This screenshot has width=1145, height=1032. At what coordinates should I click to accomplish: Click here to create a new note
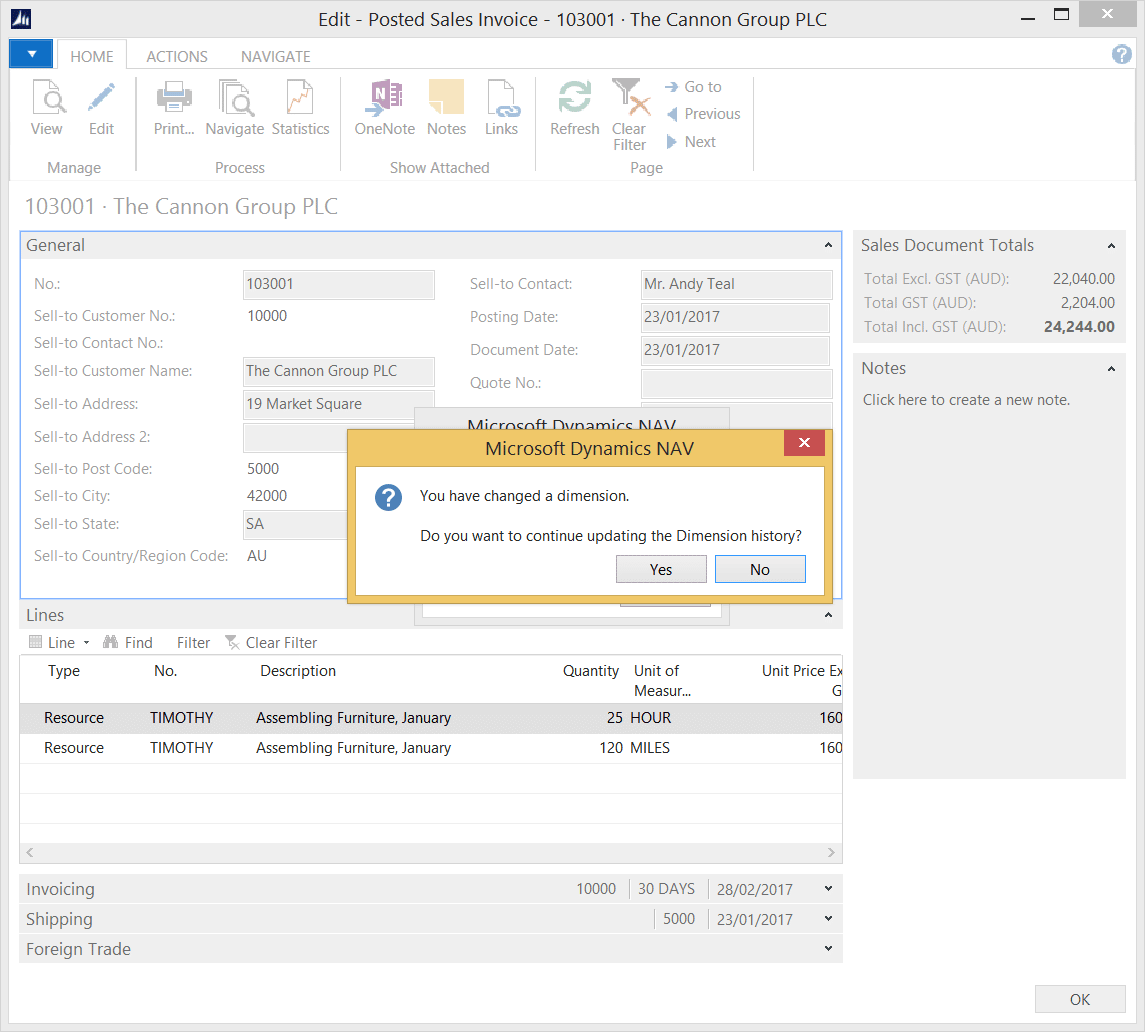[x=966, y=400]
